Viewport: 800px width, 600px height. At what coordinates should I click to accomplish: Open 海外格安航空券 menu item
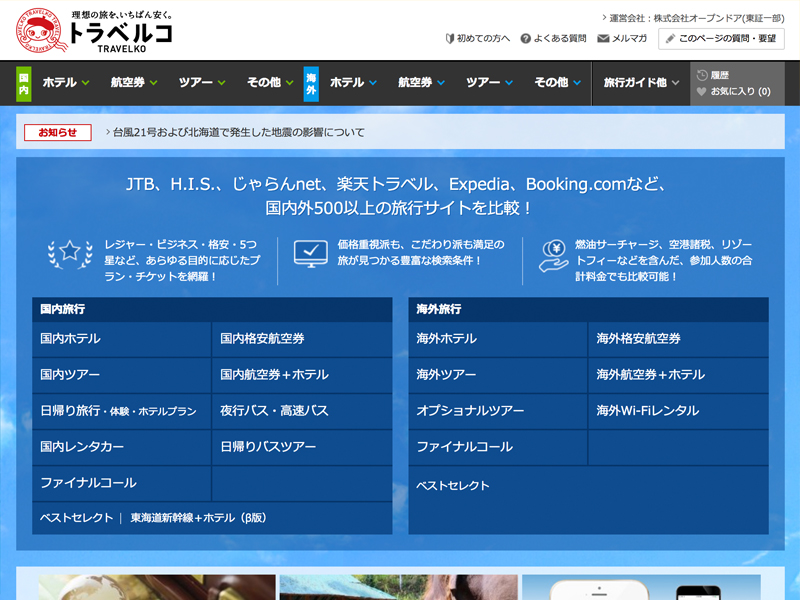pyautogui.click(x=679, y=339)
